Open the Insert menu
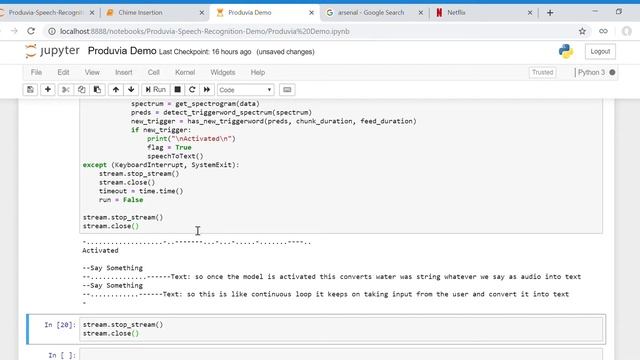 (x=124, y=73)
